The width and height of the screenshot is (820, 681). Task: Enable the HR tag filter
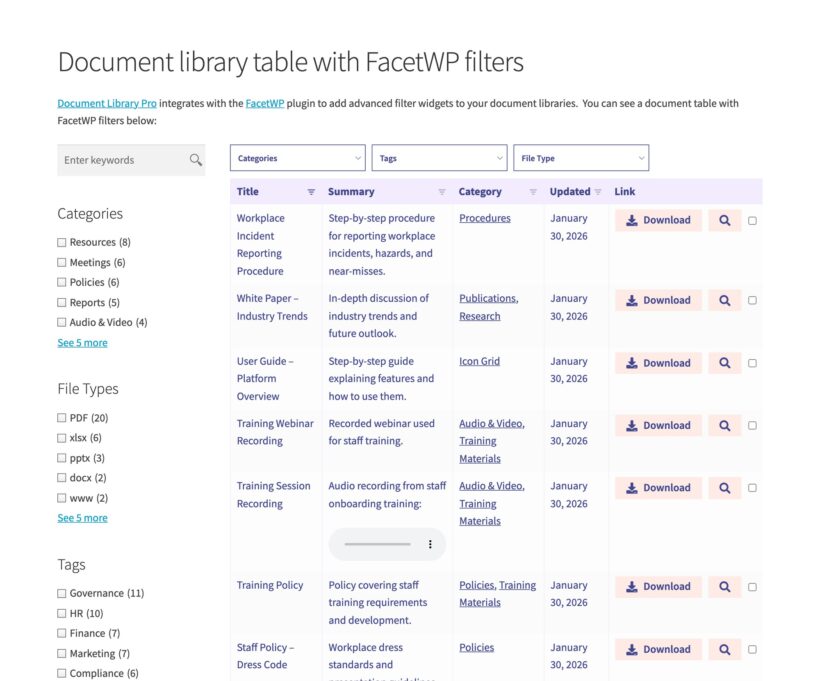62,613
